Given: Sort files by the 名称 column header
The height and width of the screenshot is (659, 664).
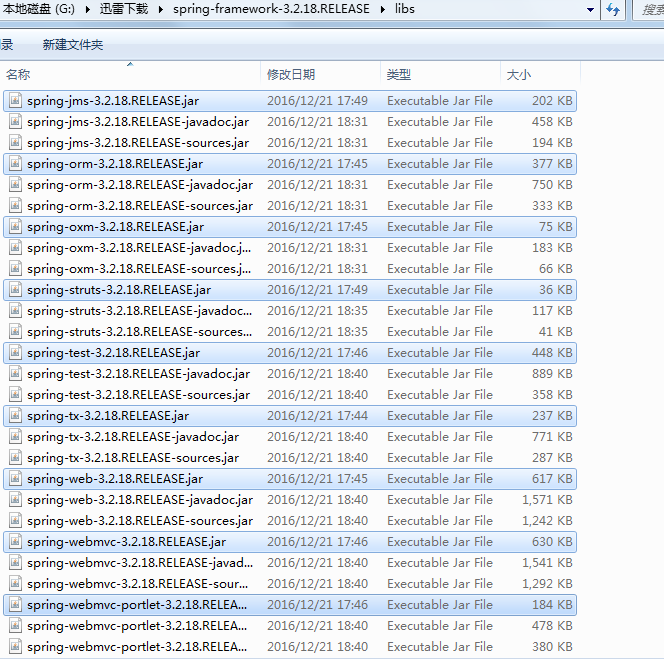Looking at the screenshot, I should (x=130, y=75).
